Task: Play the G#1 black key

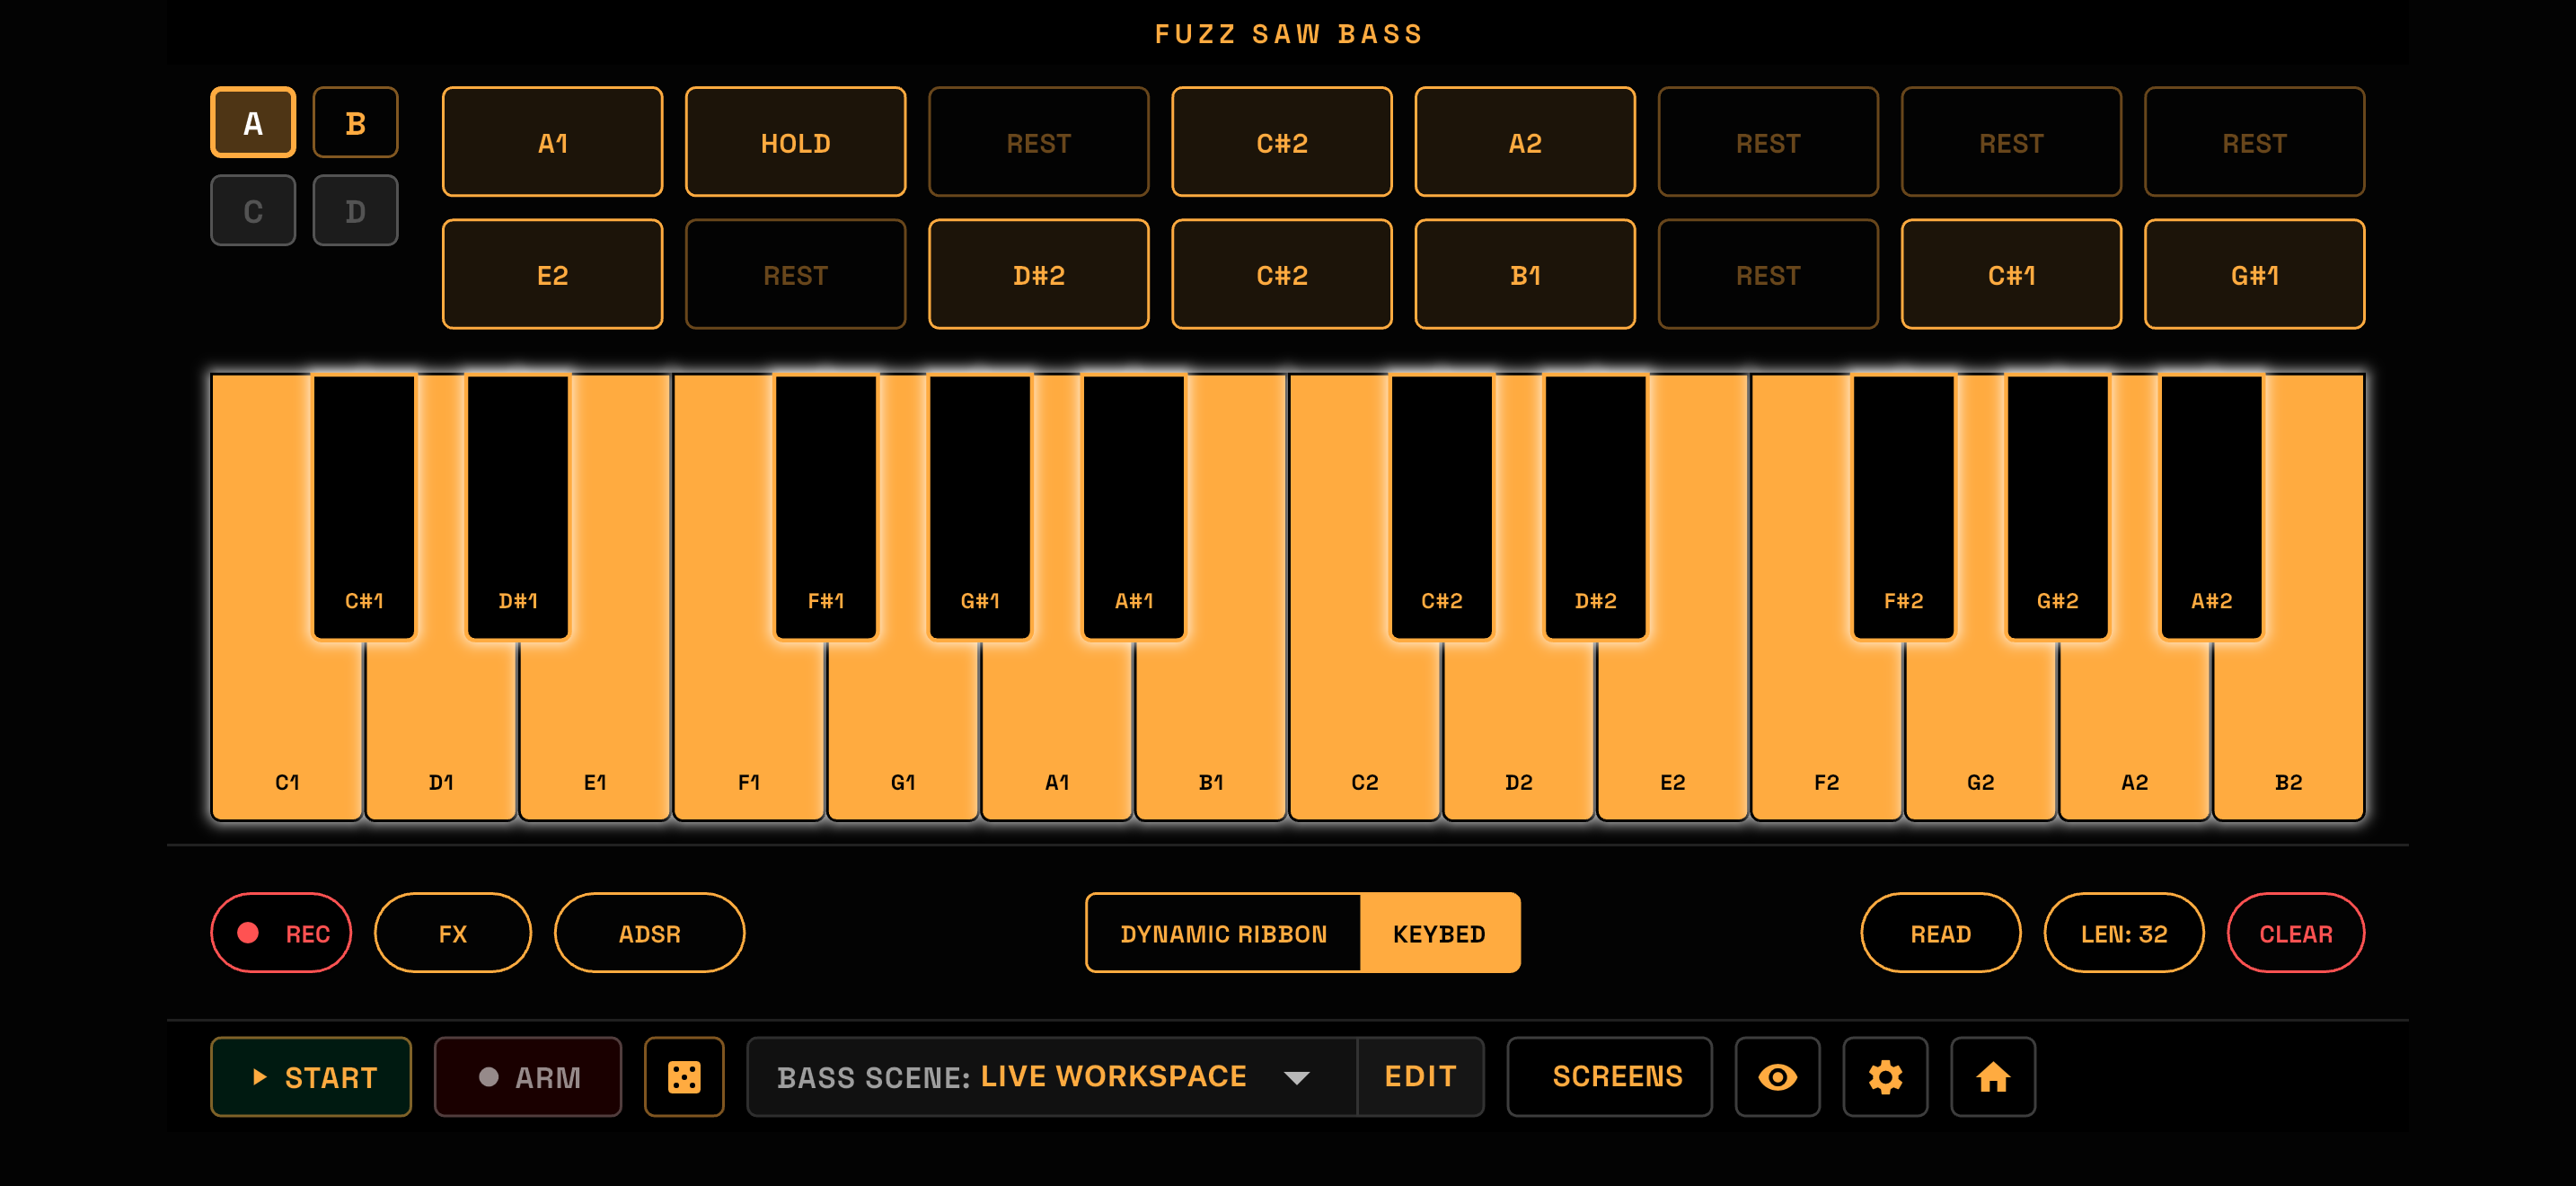Action: coord(980,507)
